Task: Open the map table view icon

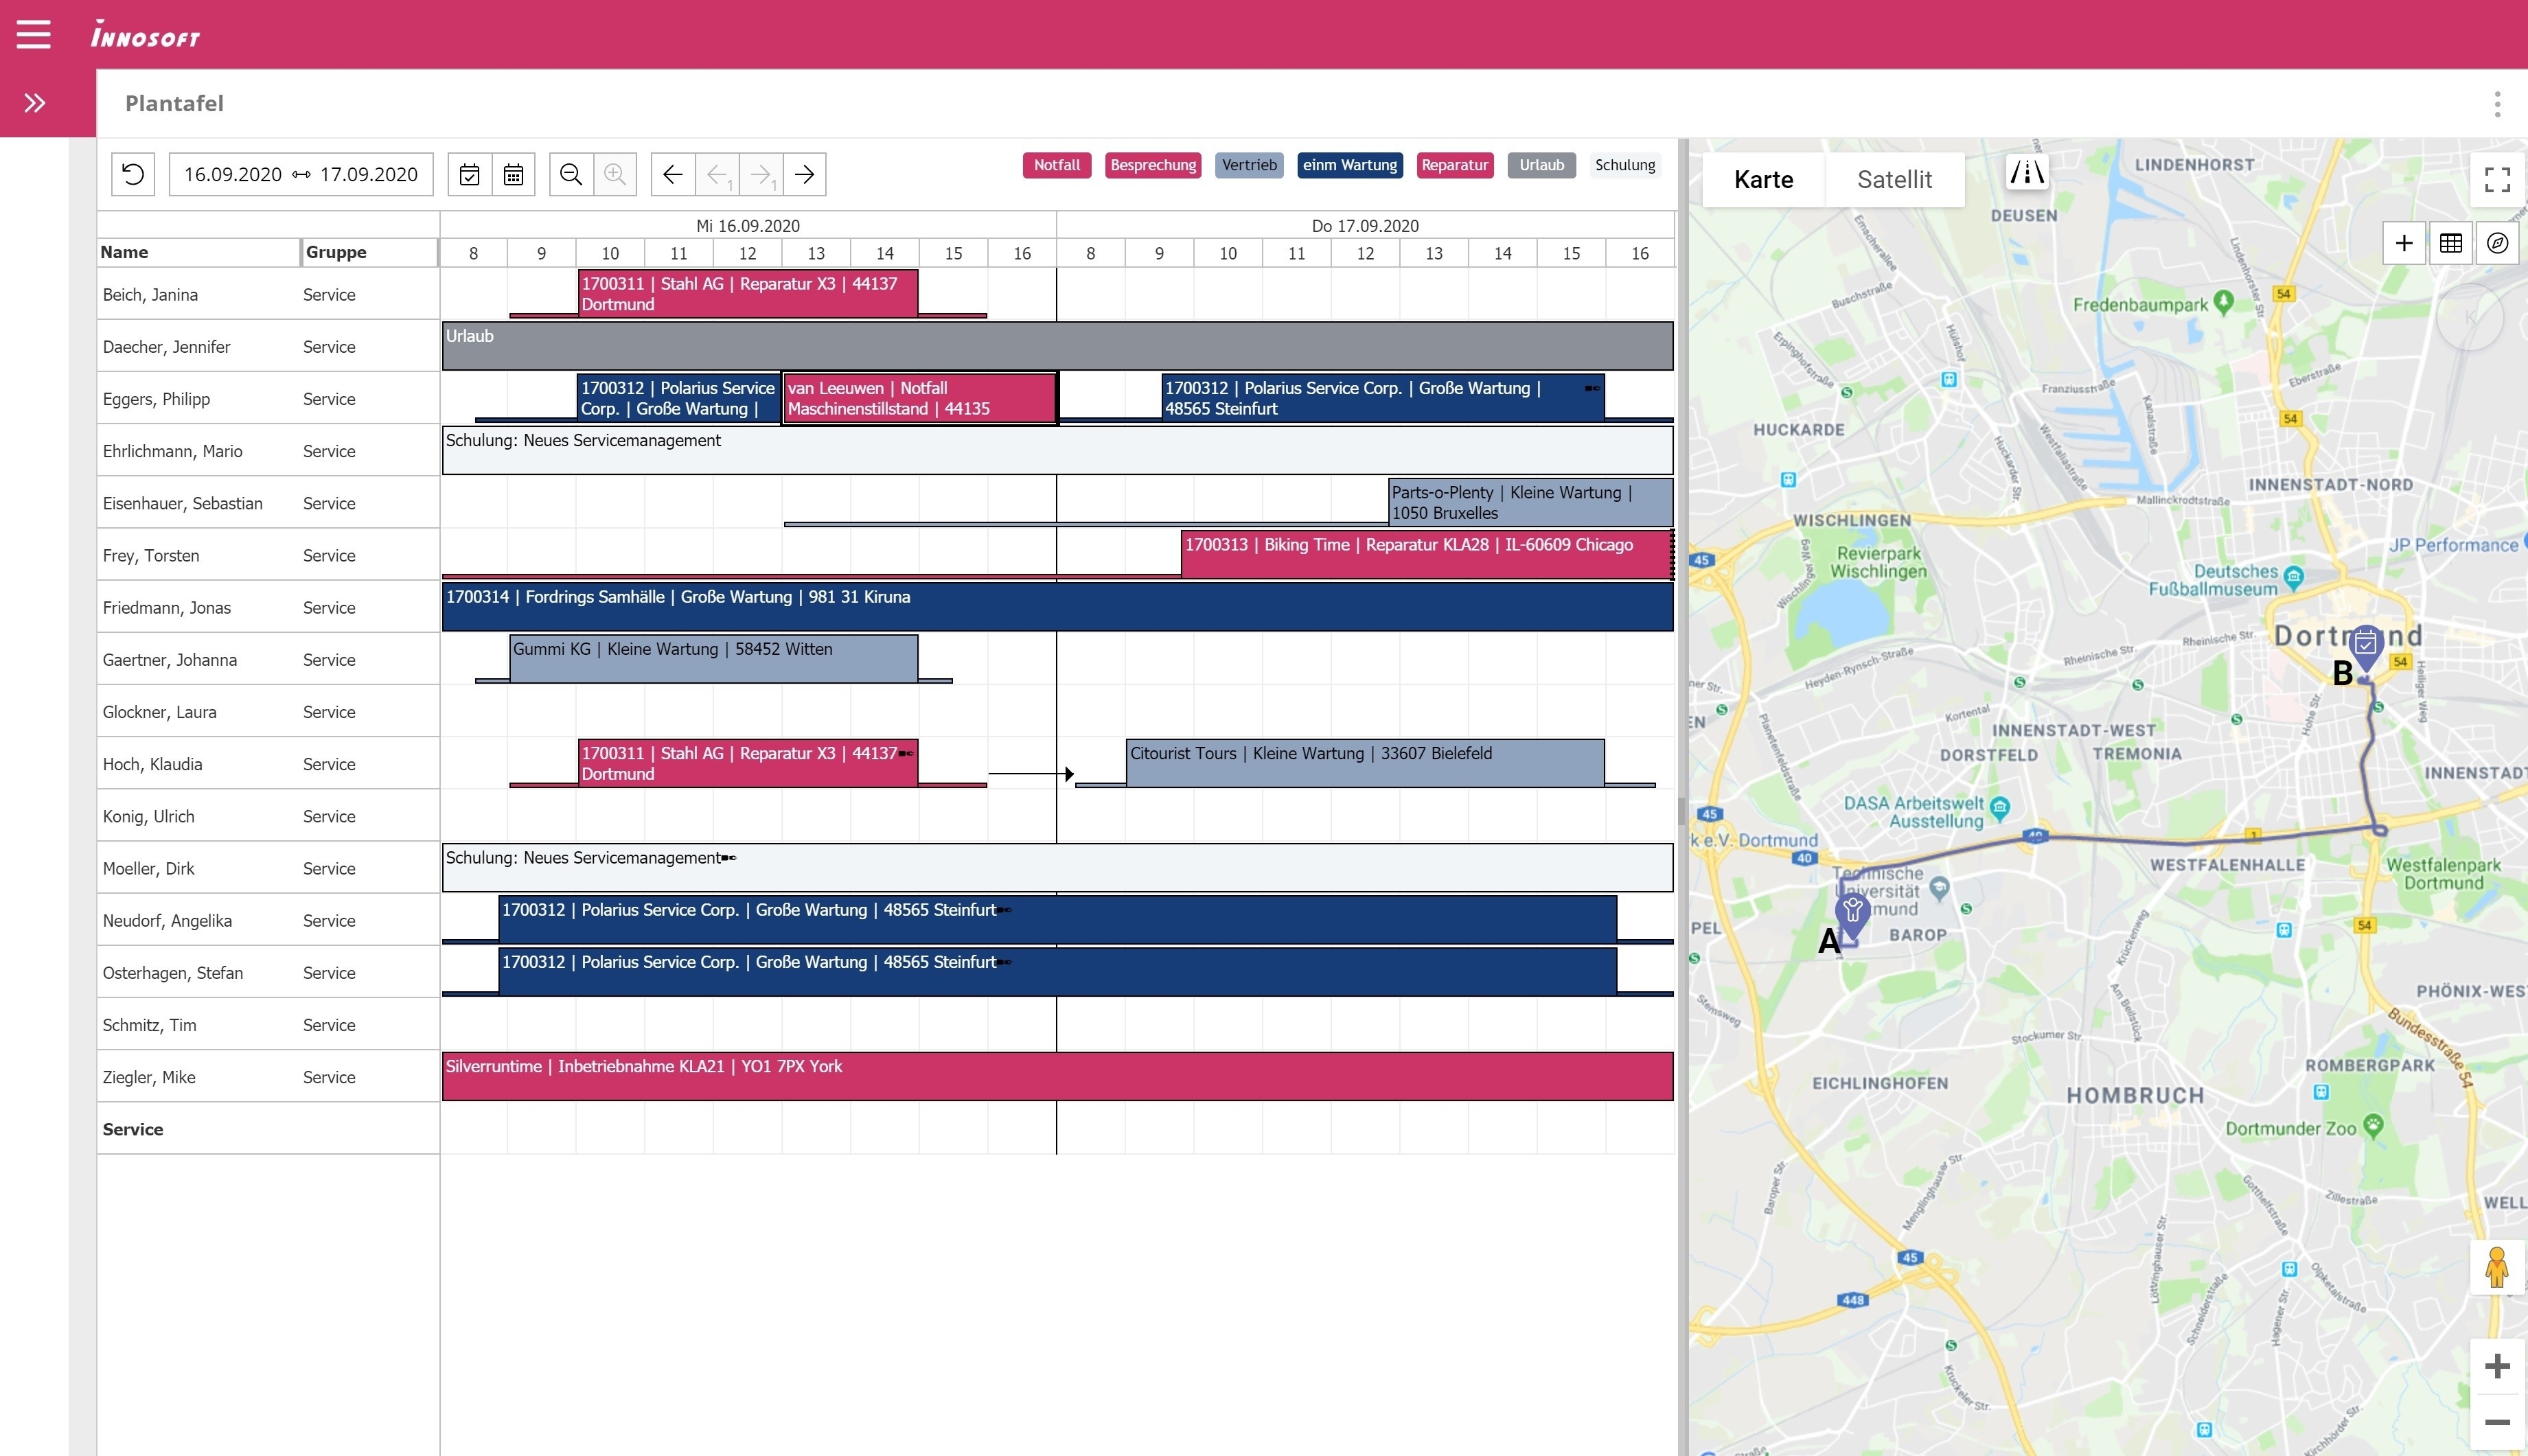Action: point(2450,243)
